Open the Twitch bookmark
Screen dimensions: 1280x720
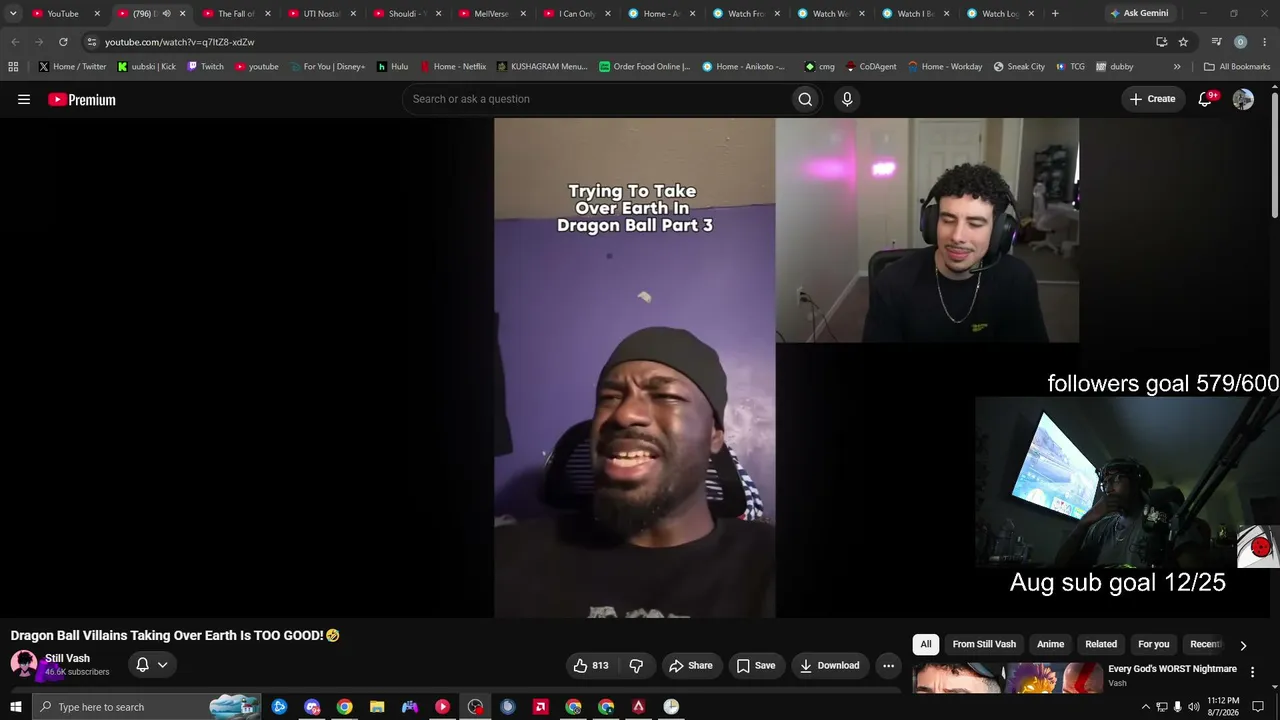[x=205, y=67]
